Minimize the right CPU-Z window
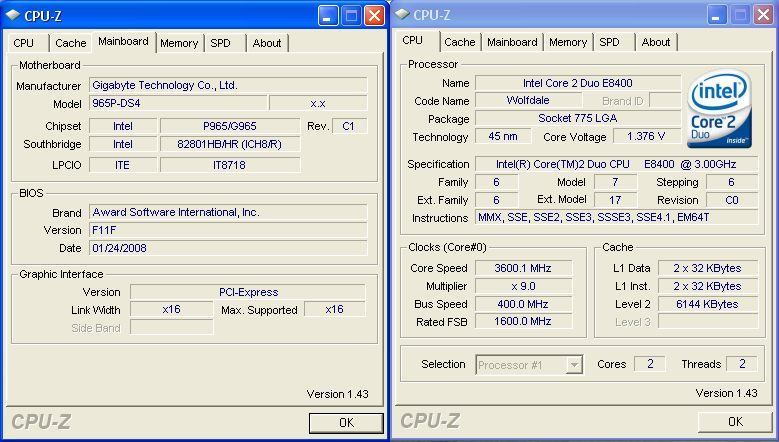The image size is (779, 442). pos(716,15)
